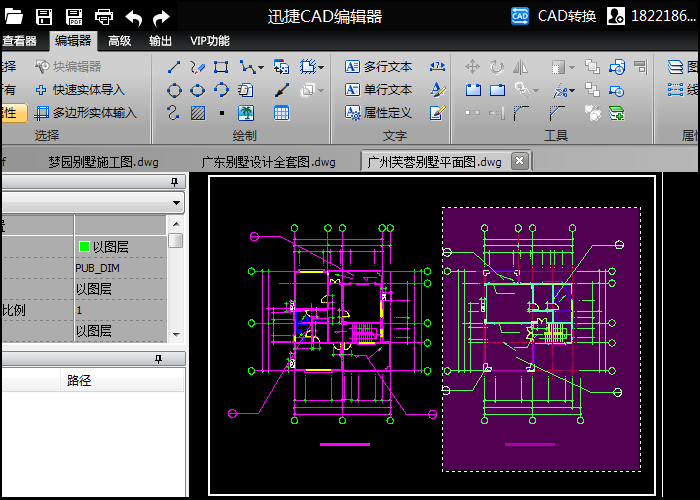Open the boundary hatch tool dropdown arrow
The image size is (700, 500).
[321, 68]
